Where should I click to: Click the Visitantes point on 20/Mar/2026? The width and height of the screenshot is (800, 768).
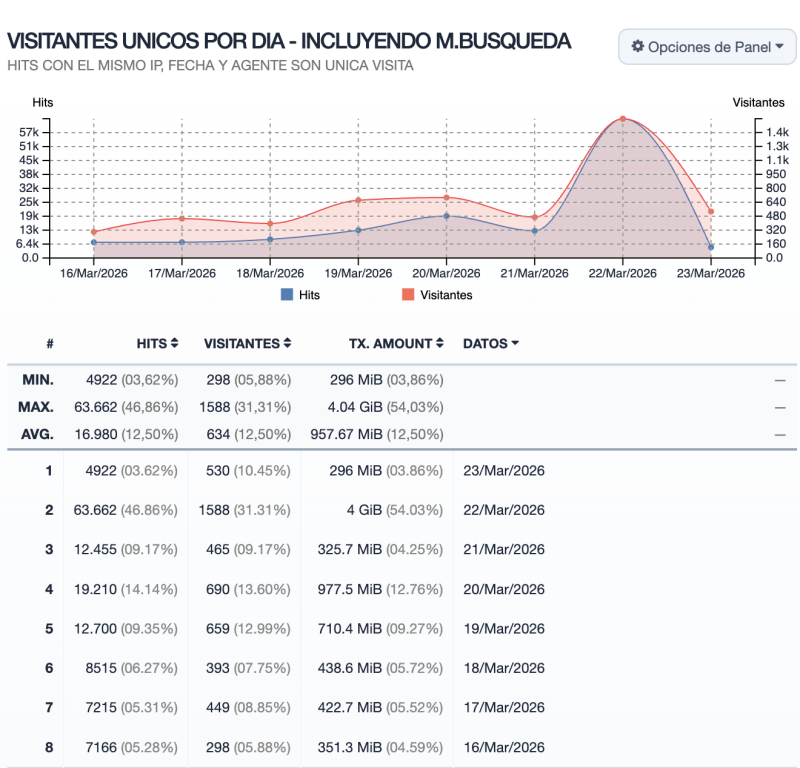click(x=446, y=197)
